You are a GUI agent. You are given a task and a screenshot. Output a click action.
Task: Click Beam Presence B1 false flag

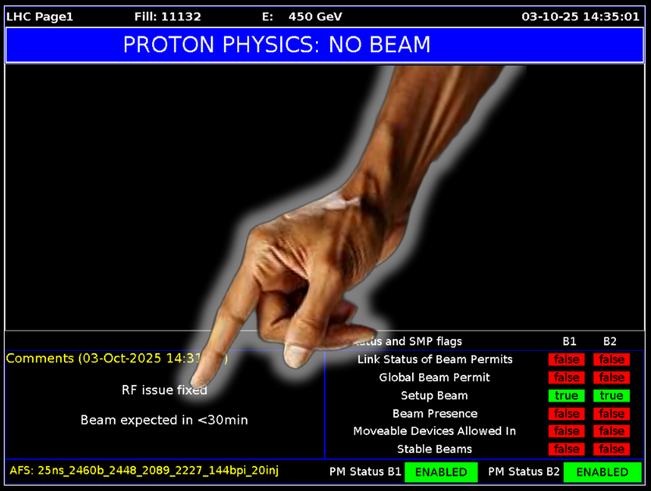click(x=567, y=414)
